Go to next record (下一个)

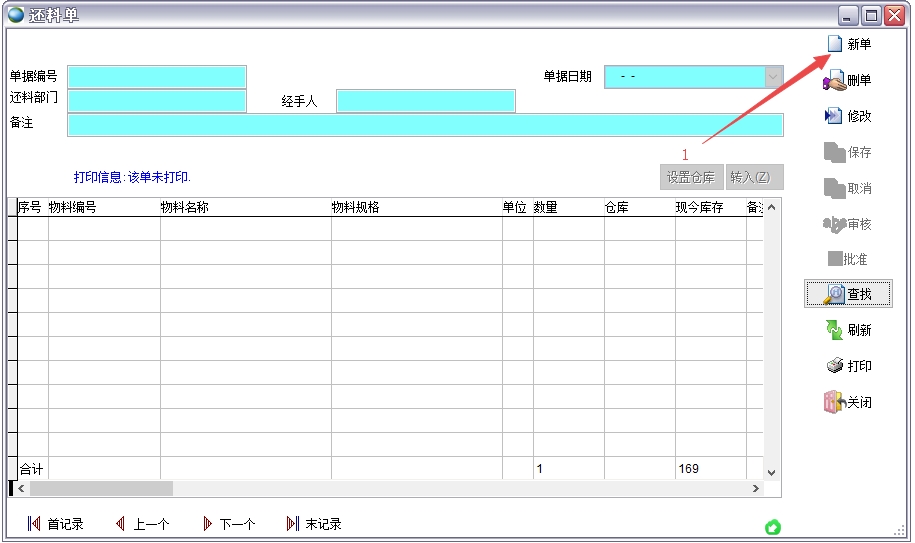(207, 524)
